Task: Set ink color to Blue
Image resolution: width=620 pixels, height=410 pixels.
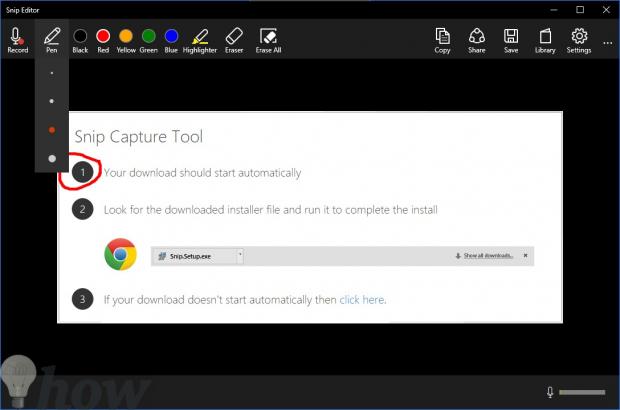Action: pyautogui.click(x=172, y=36)
